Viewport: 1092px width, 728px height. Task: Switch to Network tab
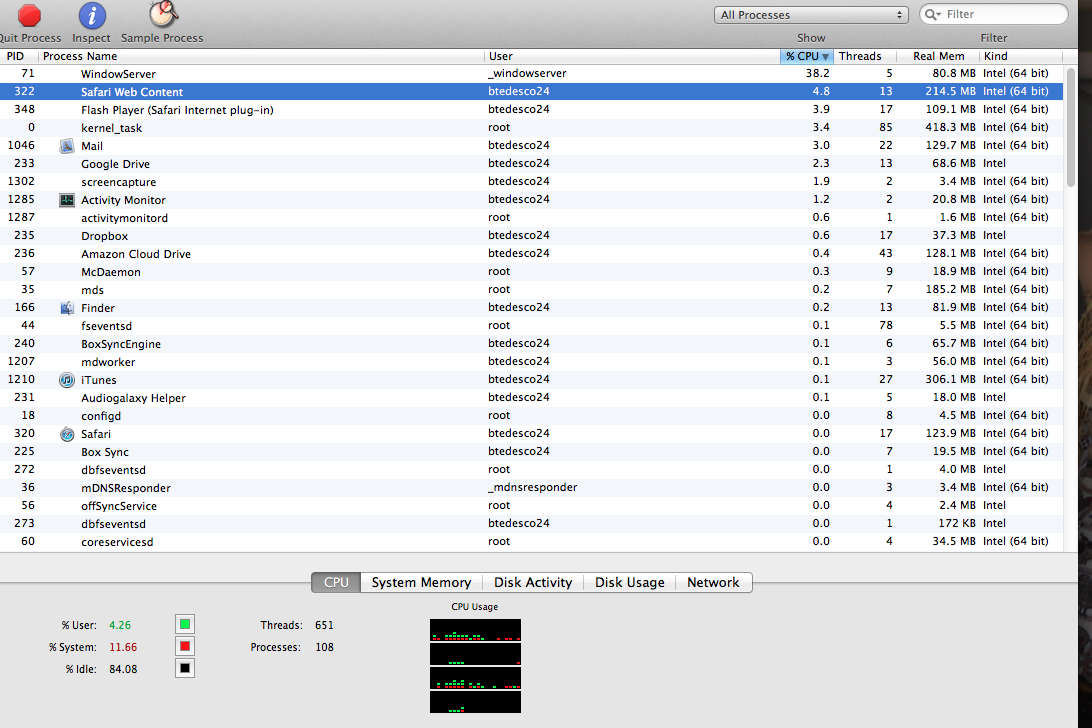click(x=713, y=582)
